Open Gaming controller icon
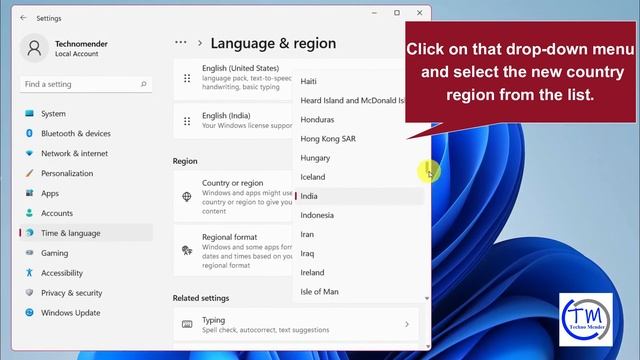This screenshot has height=360, width=640. pos(29,253)
